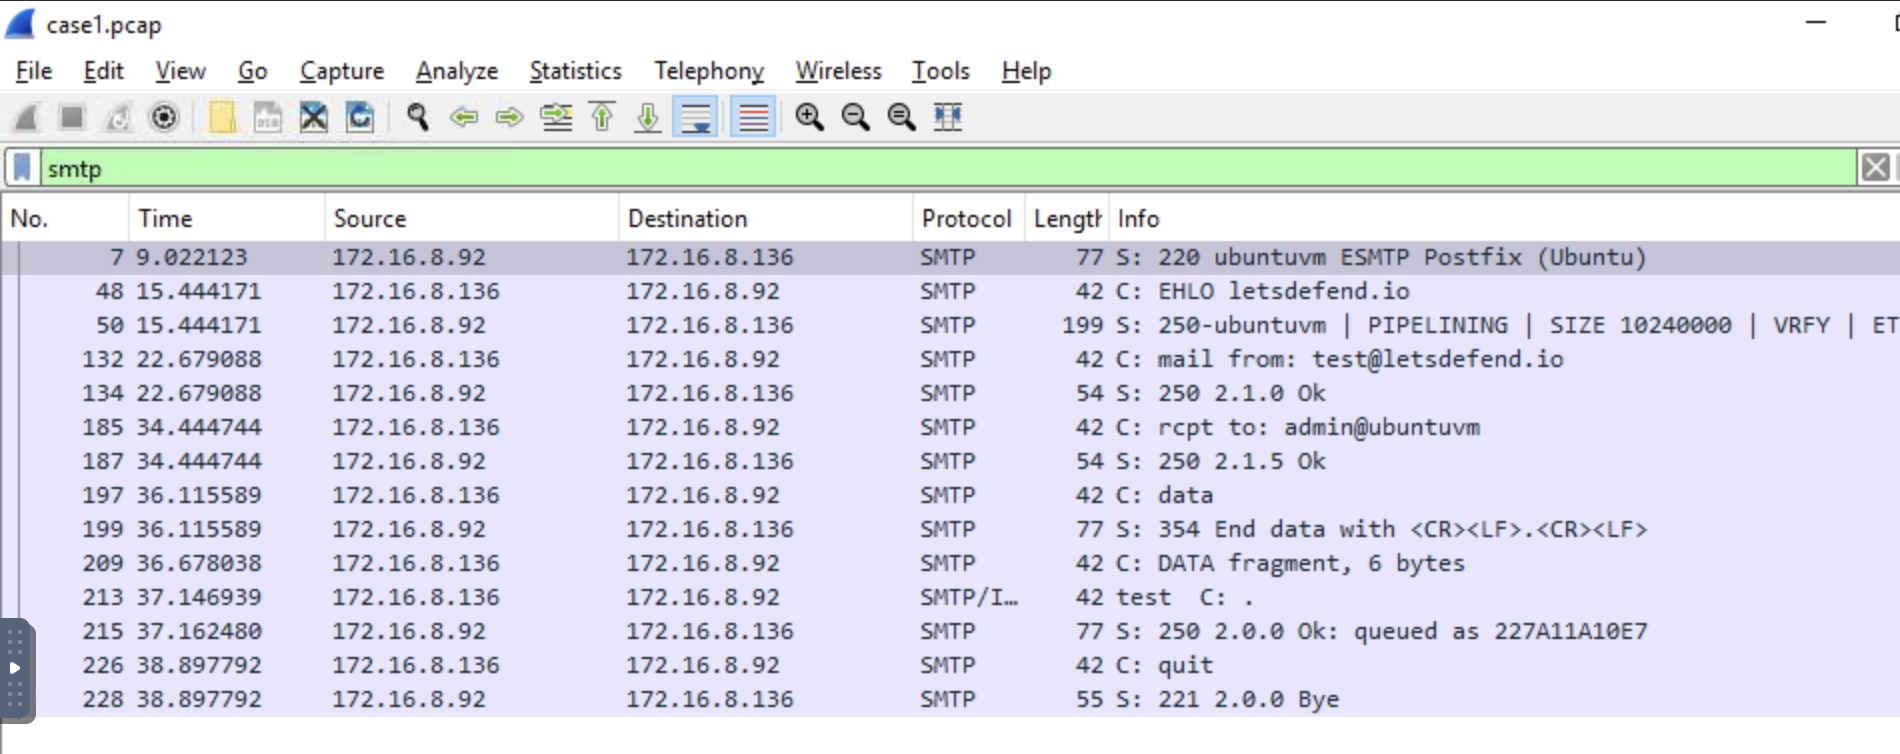Viewport: 1900px width, 754px height.
Task: Open the Capture menu
Action: pos(342,71)
